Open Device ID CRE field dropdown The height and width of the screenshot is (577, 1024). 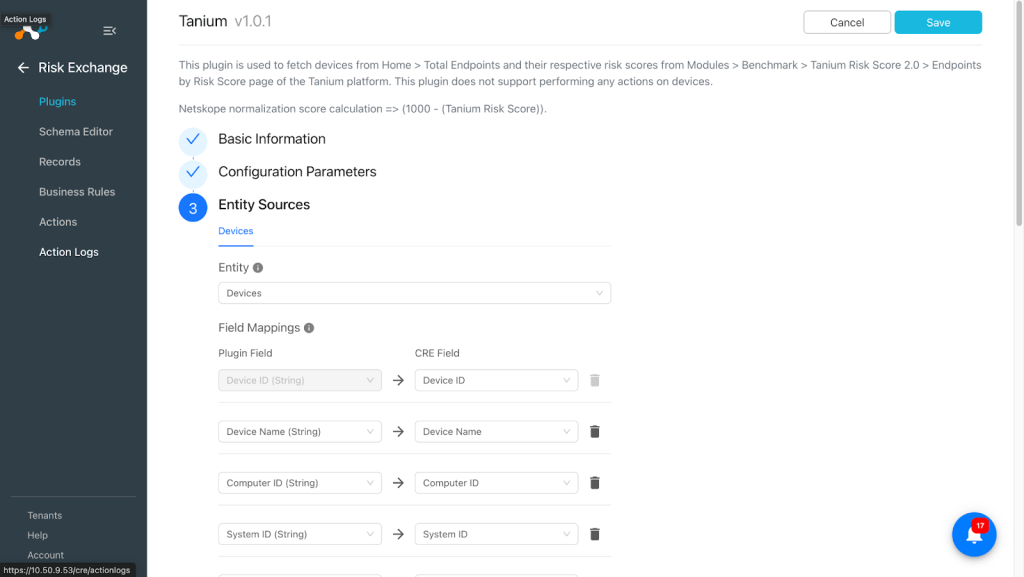pyautogui.click(x=496, y=381)
